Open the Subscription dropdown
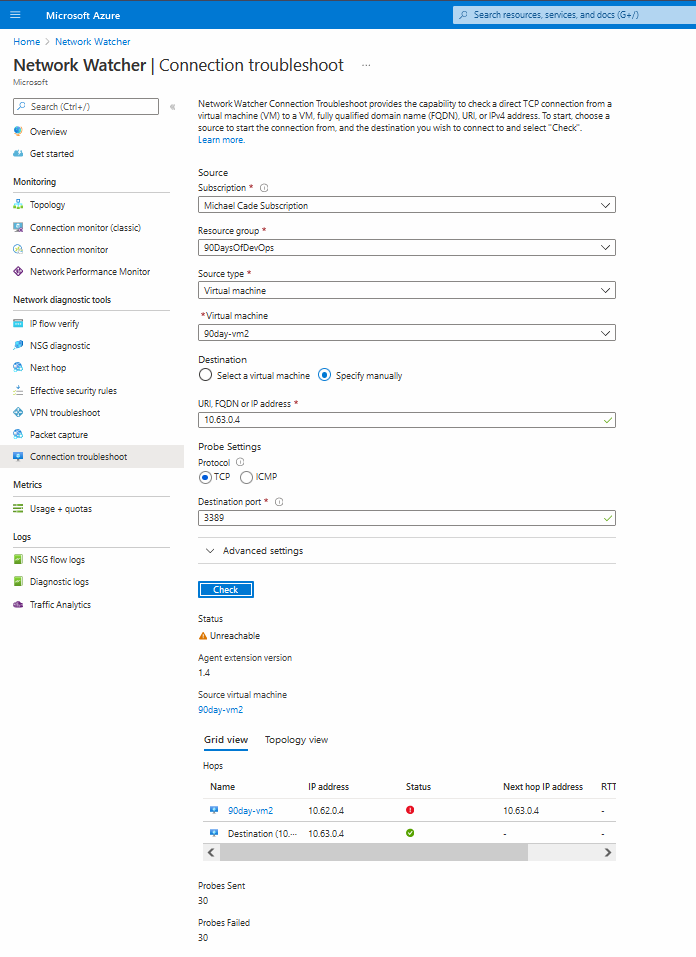 pyautogui.click(x=406, y=205)
